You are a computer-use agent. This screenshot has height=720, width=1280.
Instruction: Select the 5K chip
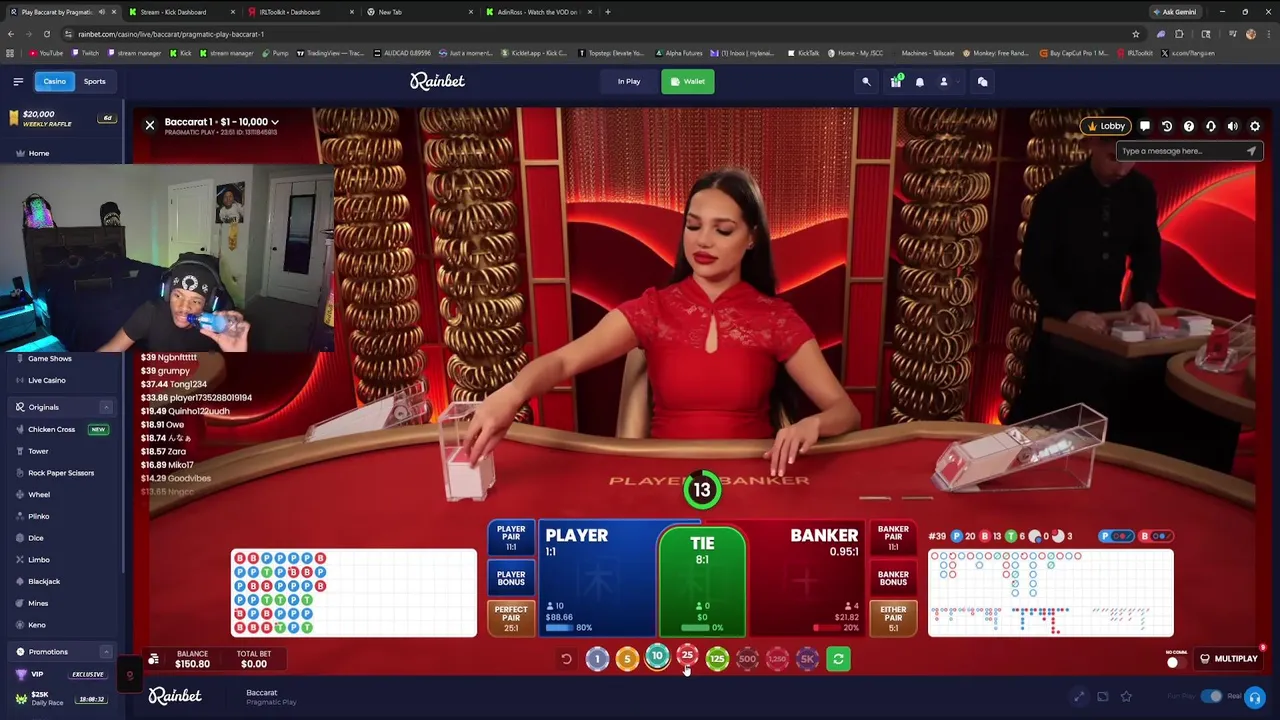(x=807, y=658)
